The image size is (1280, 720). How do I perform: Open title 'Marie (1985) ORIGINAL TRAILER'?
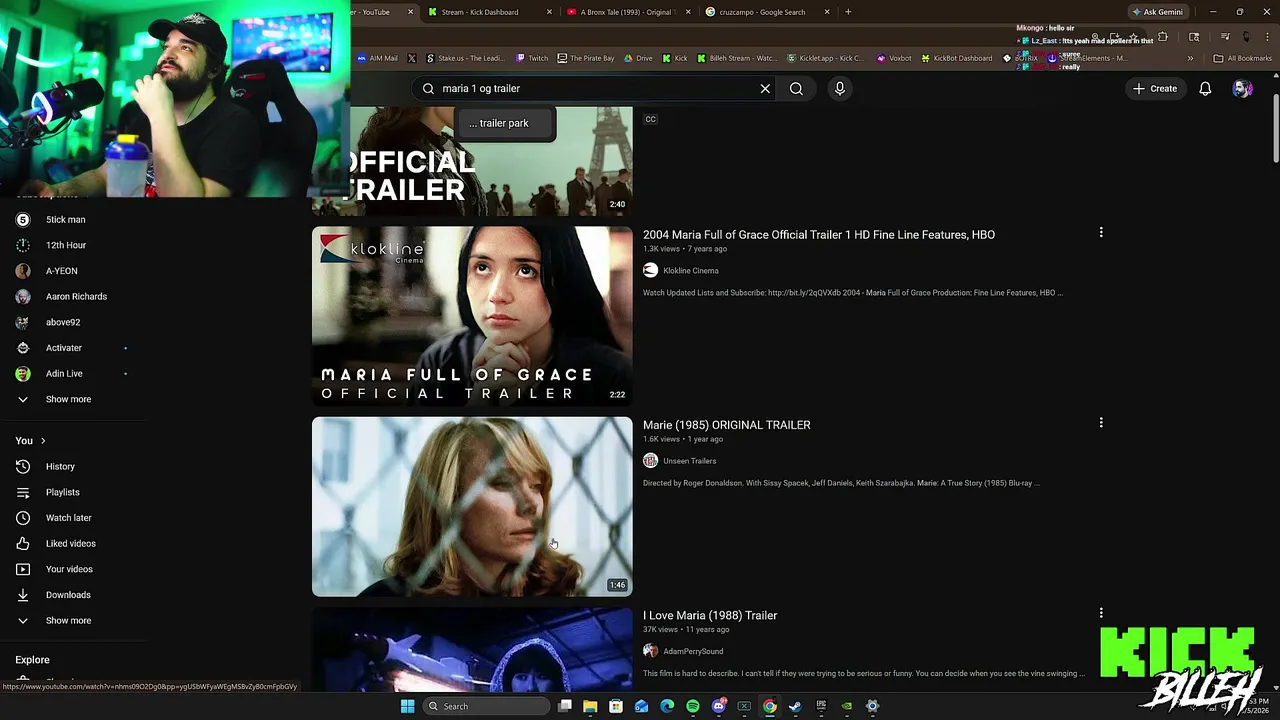726,424
